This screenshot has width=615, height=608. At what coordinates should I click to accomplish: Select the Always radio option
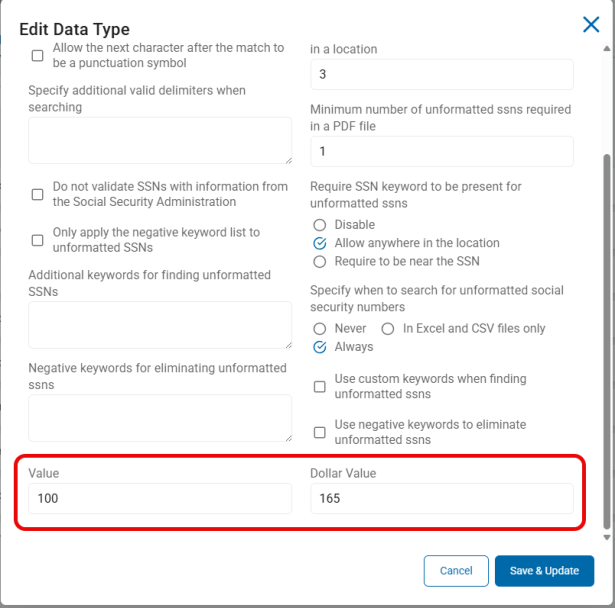(x=320, y=347)
